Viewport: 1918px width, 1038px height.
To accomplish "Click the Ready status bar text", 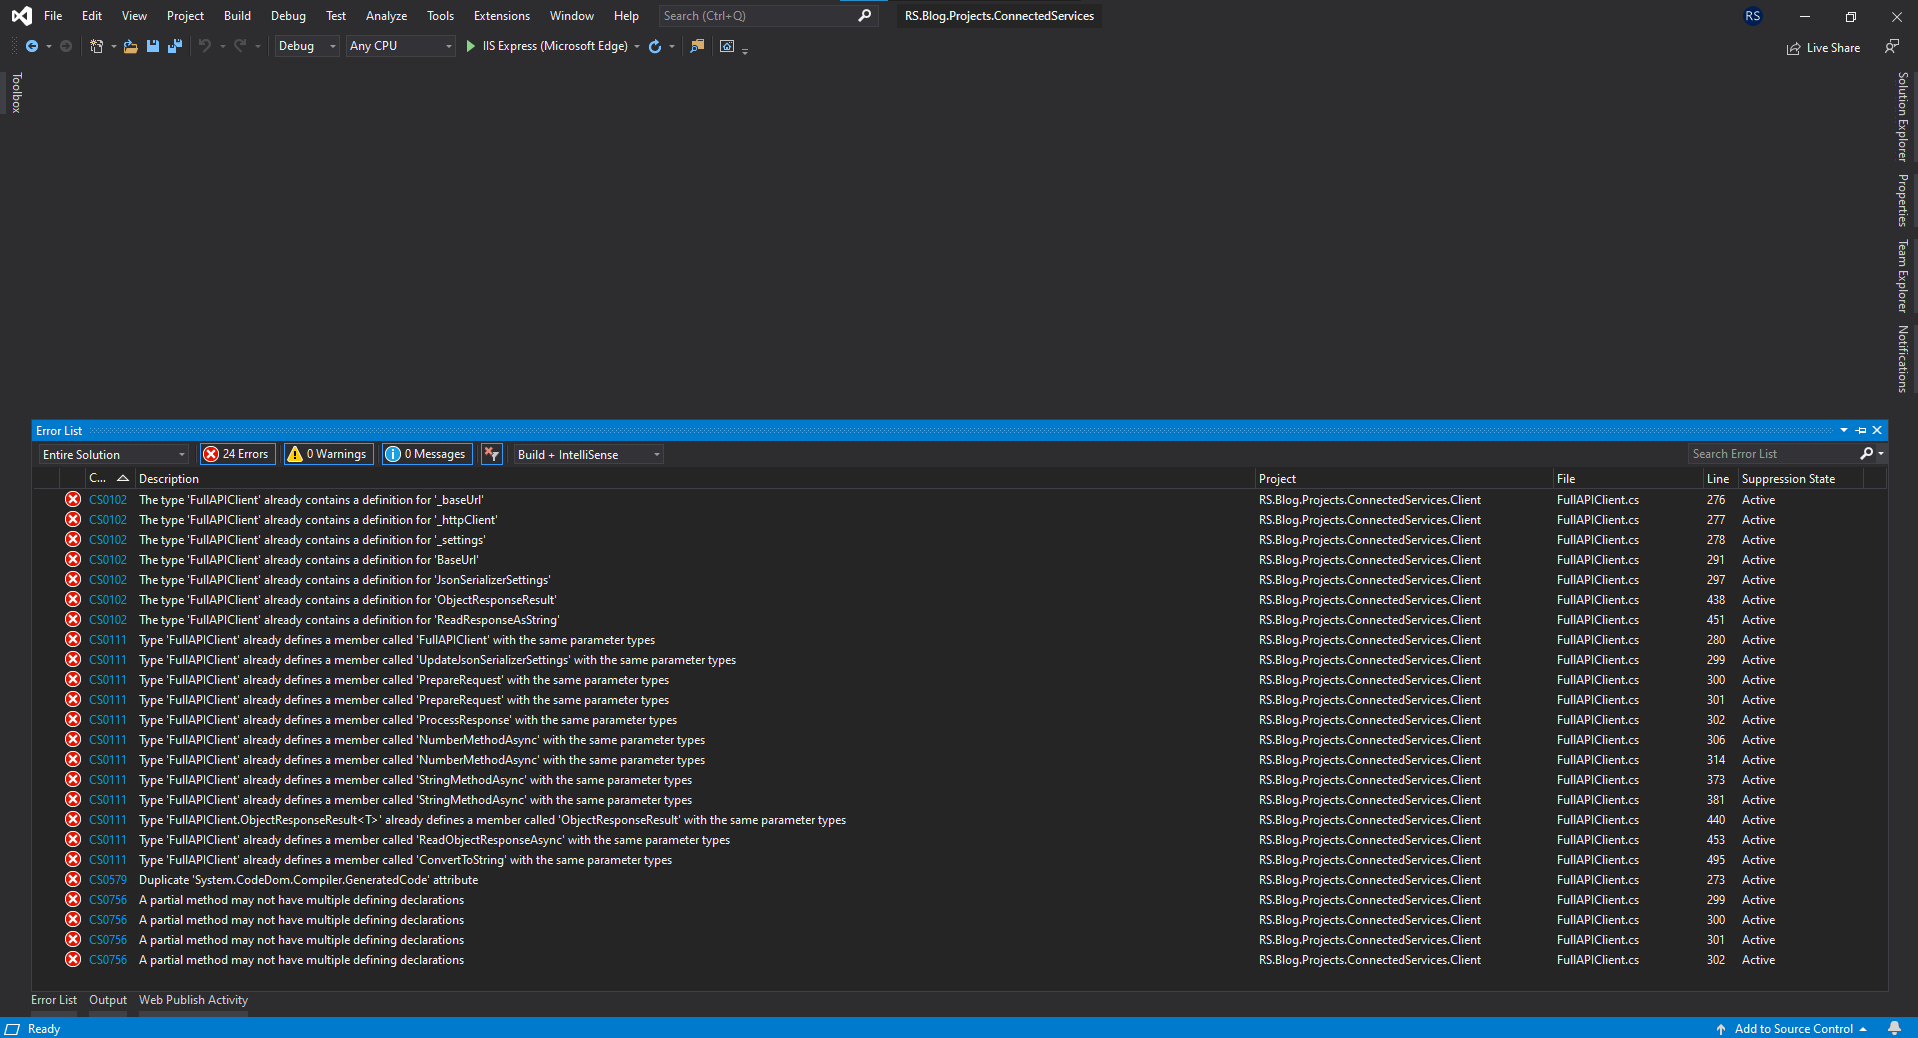I will tap(44, 1029).
